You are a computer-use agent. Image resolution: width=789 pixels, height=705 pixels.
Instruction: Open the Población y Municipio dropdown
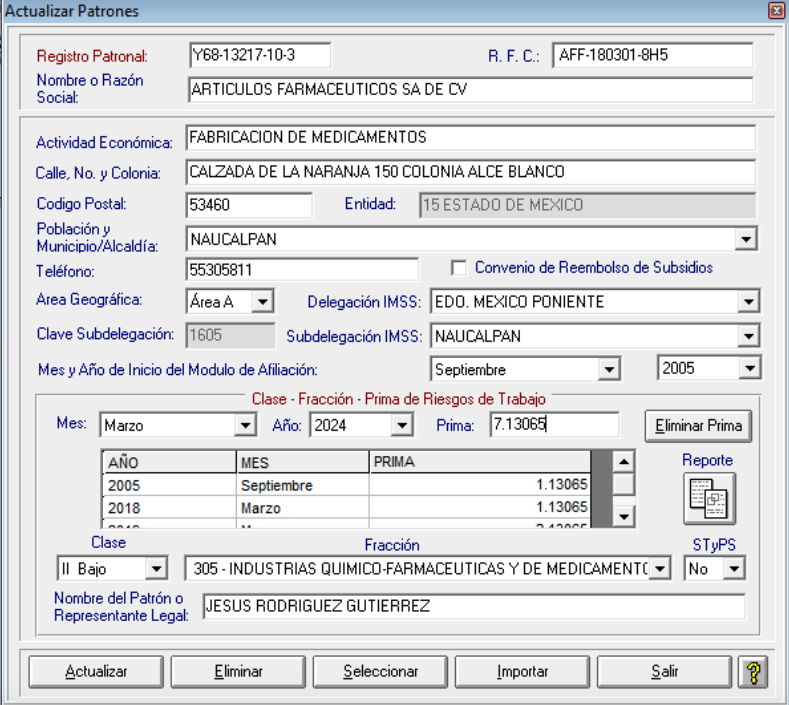(745, 240)
